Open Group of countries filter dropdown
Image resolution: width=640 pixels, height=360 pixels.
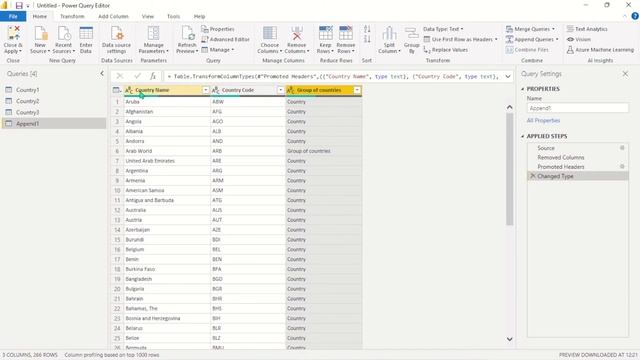[357, 90]
